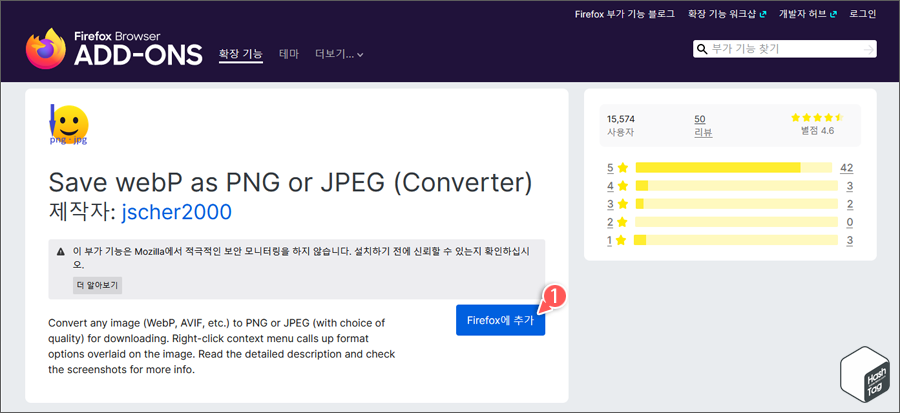Click the warning triangle icon

(61, 252)
